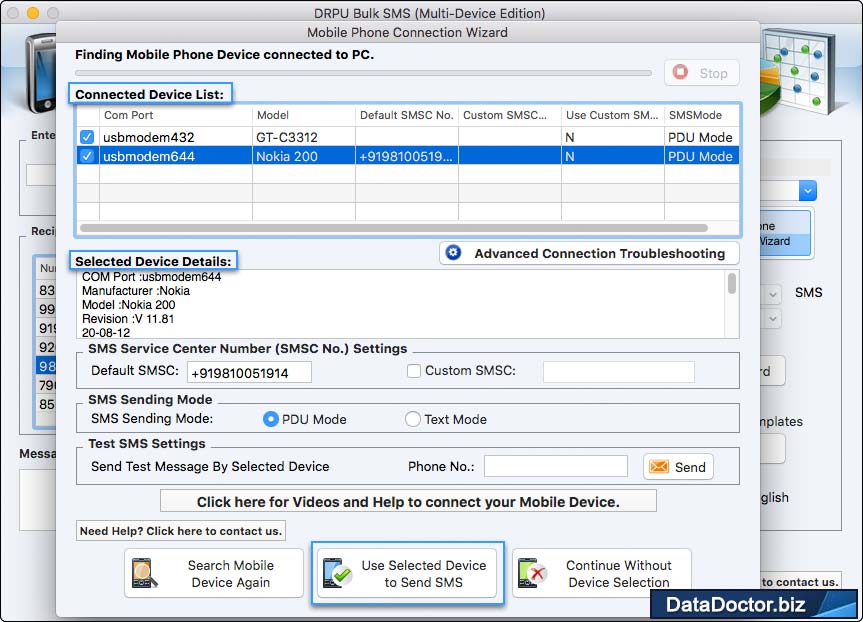Open the dropdown beside SMS label in background

pyautogui.click(x=773, y=294)
